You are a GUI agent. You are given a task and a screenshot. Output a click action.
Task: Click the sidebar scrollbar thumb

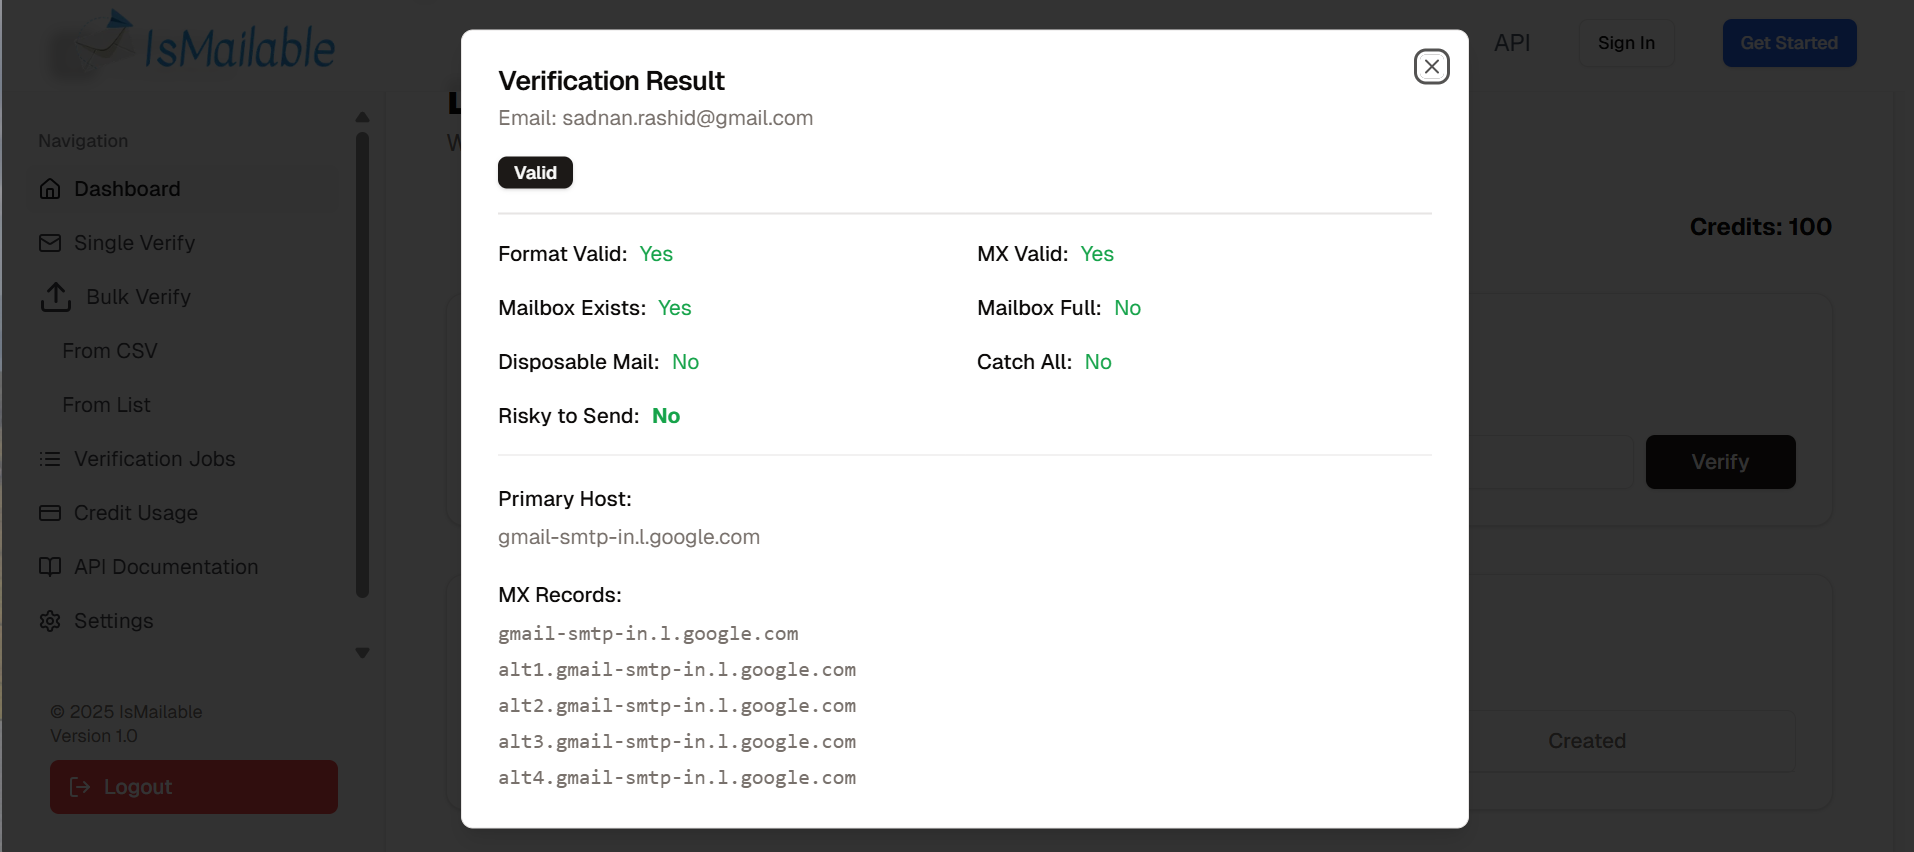(x=363, y=365)
